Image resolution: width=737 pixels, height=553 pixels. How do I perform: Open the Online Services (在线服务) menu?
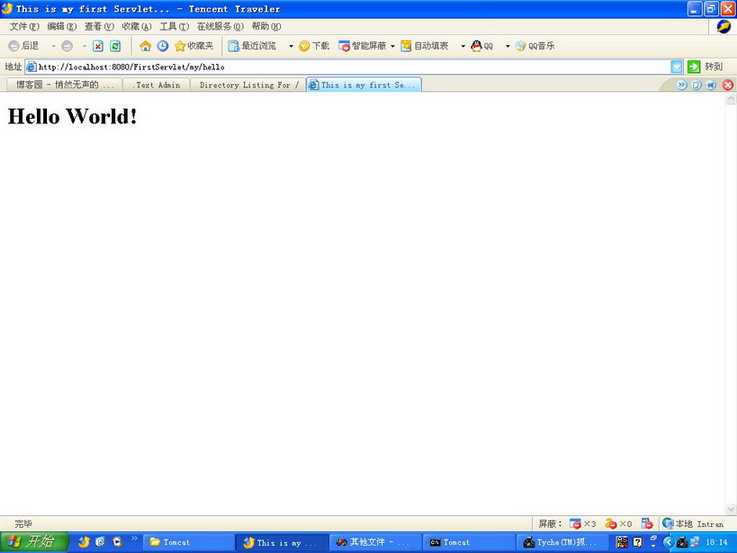click(x=220, y=26)
